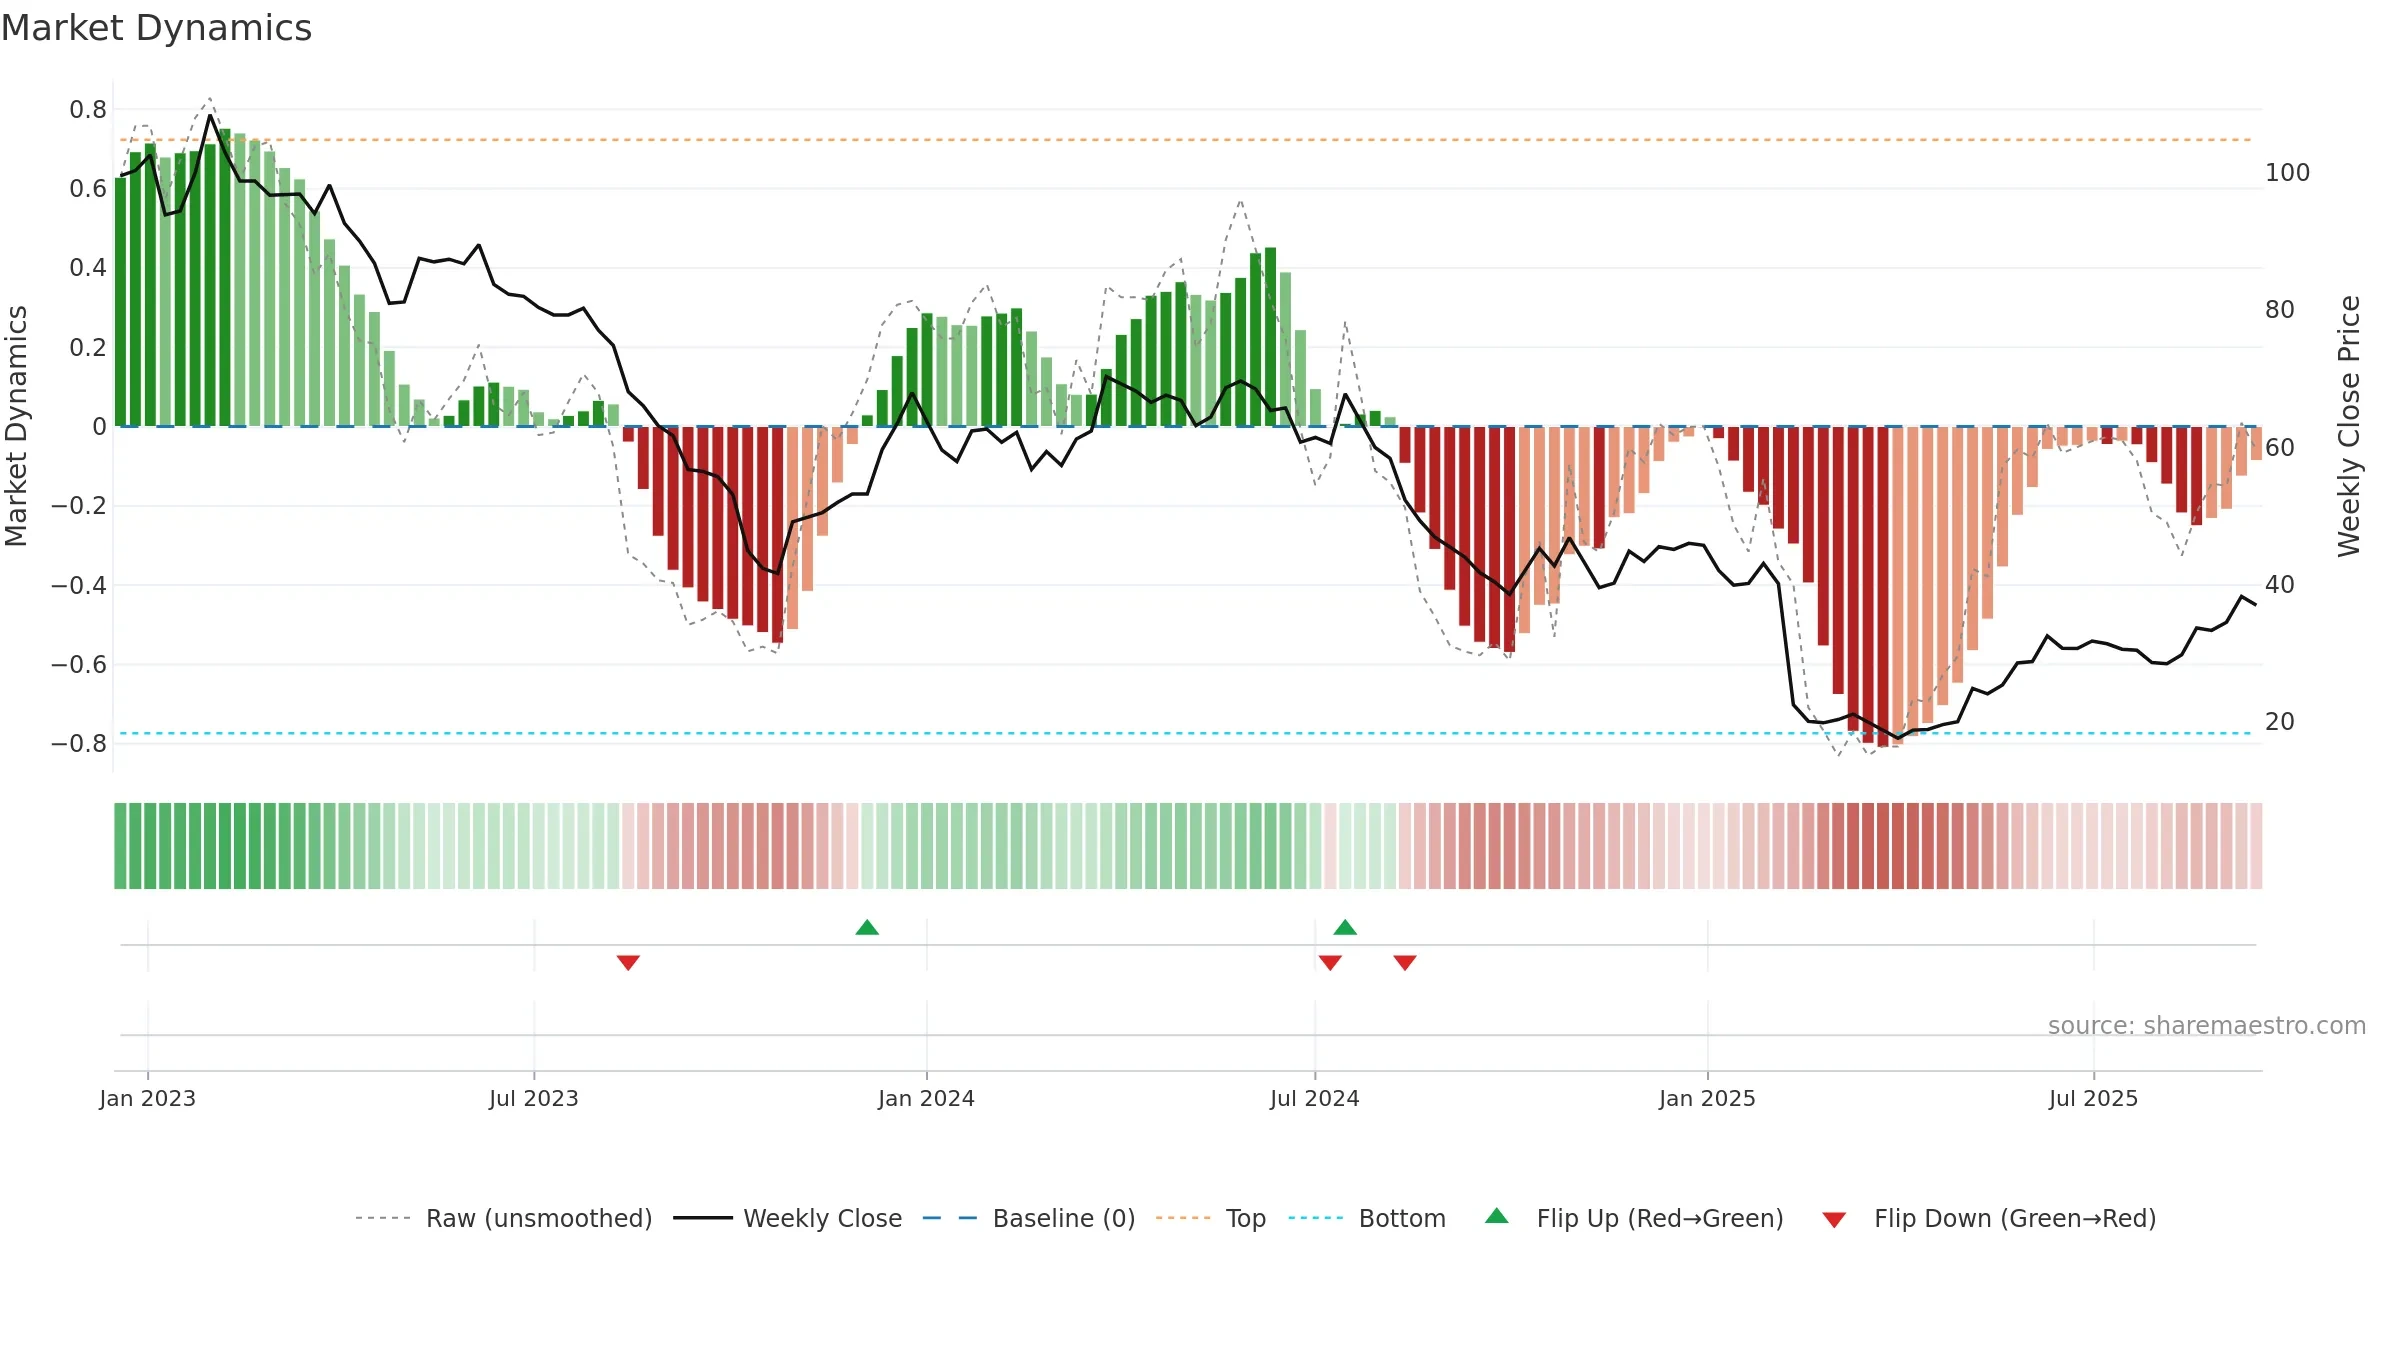Screen dimensions: 2400x1350
Task: Click the Top legend entry
Action: [x=1210, y=1218]
